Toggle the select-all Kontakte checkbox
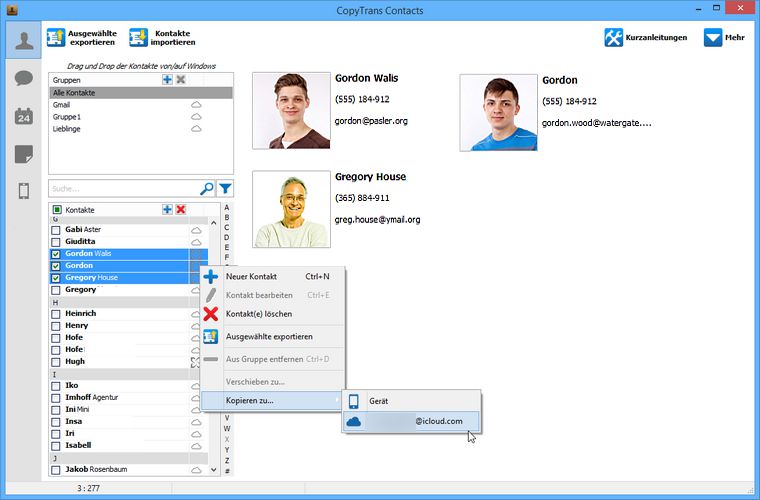 [x=57, y=210]
